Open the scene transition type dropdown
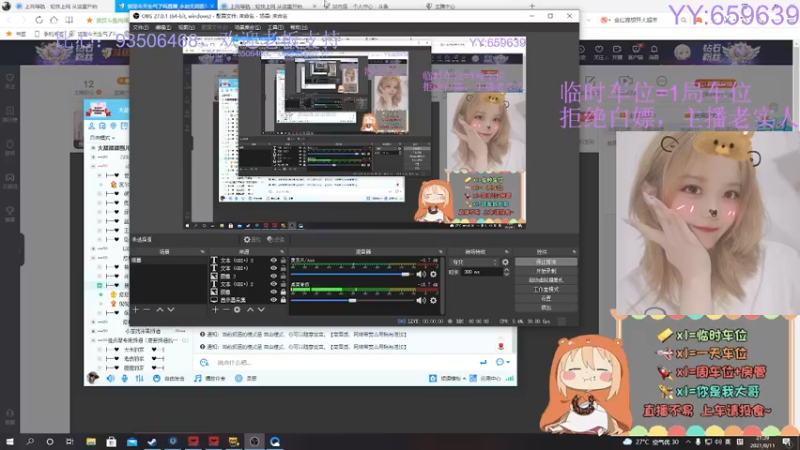 pos(474,262)
